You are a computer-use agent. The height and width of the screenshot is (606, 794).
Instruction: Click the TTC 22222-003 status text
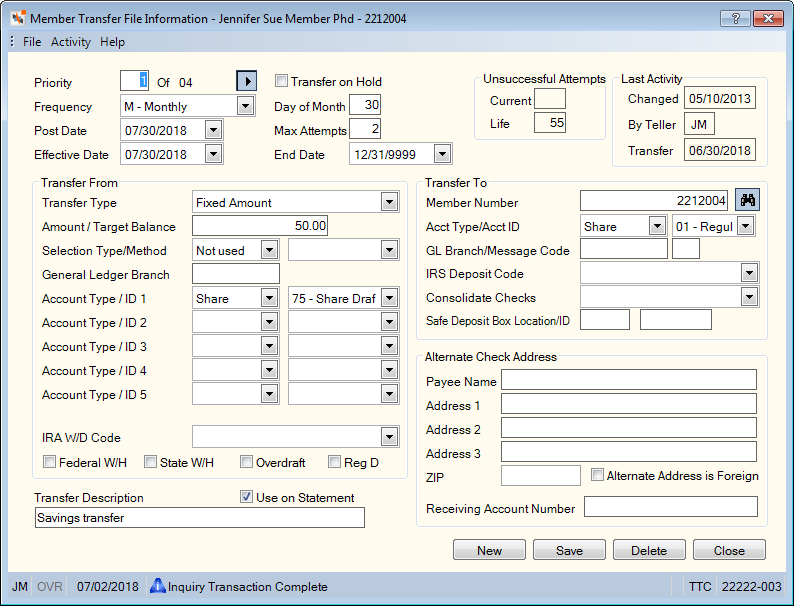pyautogui.click(x=735, y=586)
